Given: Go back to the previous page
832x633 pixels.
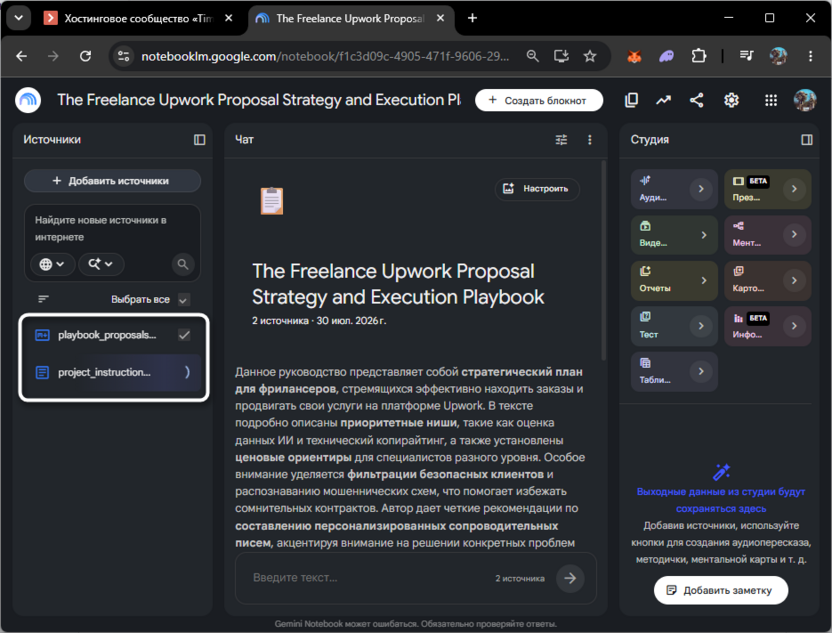Looking at the screenshot, I should [22, 56].
